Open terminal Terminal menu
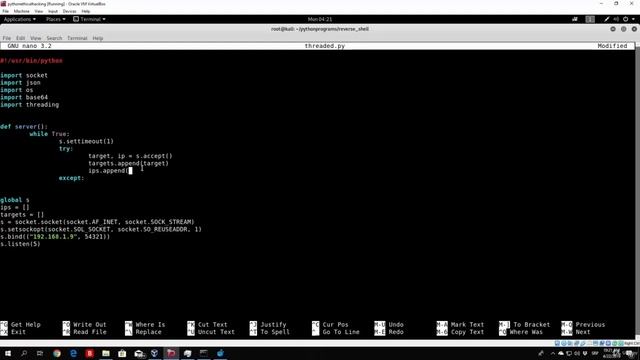 (77, 38)
